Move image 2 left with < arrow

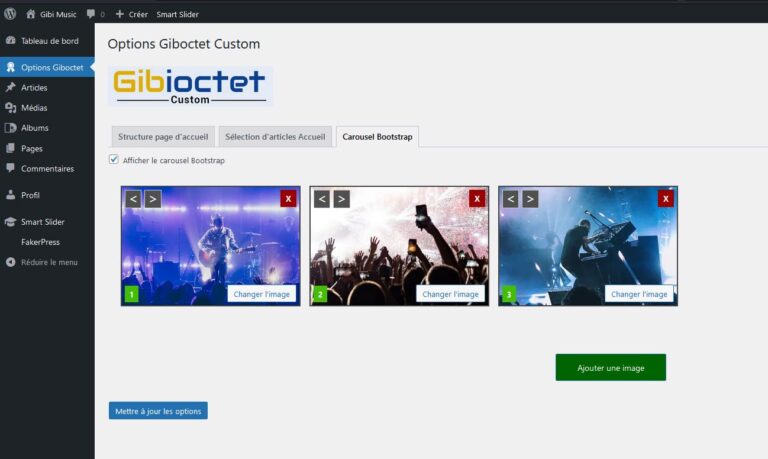click(322, 199)
